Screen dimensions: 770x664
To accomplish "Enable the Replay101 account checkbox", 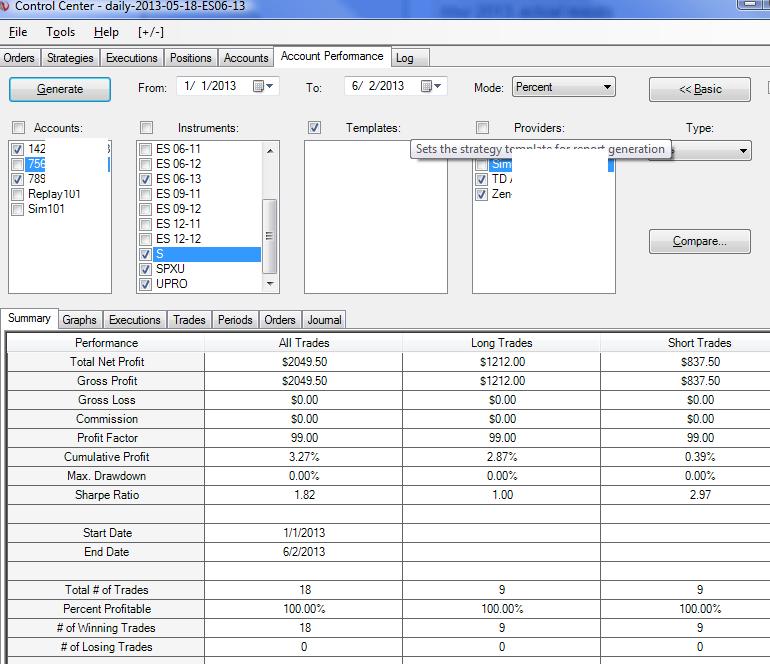I will [17, 194].
